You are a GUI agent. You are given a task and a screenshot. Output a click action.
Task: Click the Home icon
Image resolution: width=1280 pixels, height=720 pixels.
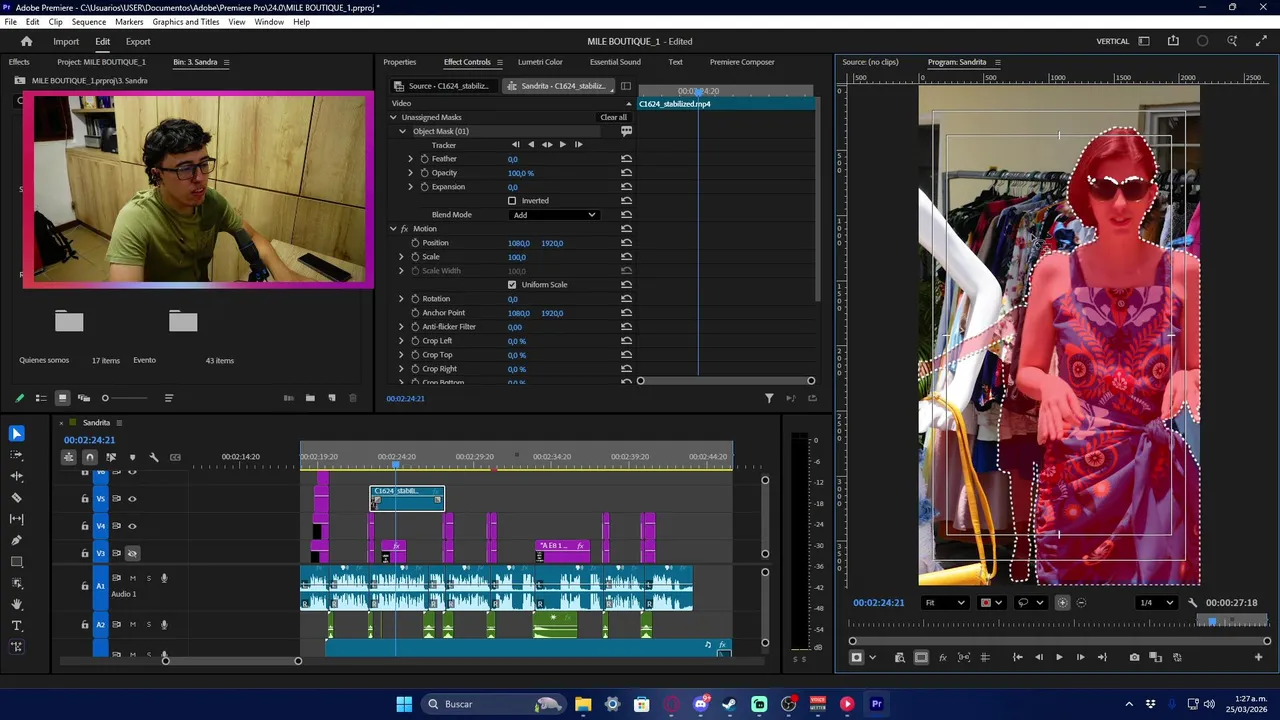(27, 41)
